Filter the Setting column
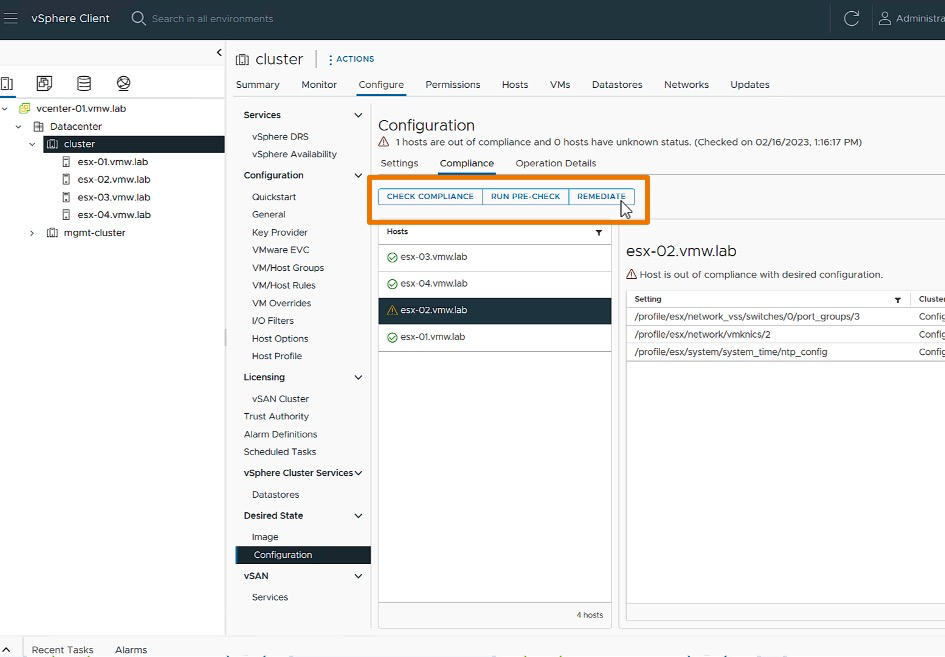The height and width of the screenshot is (657, 945). pos(898,299)
